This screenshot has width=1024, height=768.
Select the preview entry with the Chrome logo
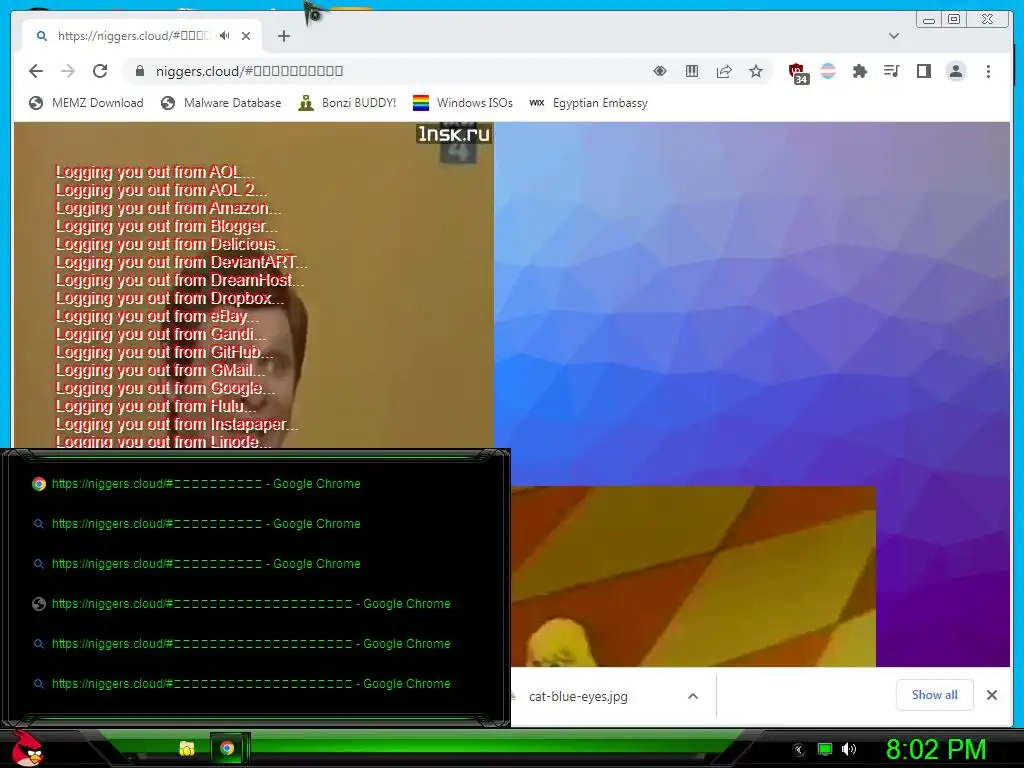click(196, 484)
